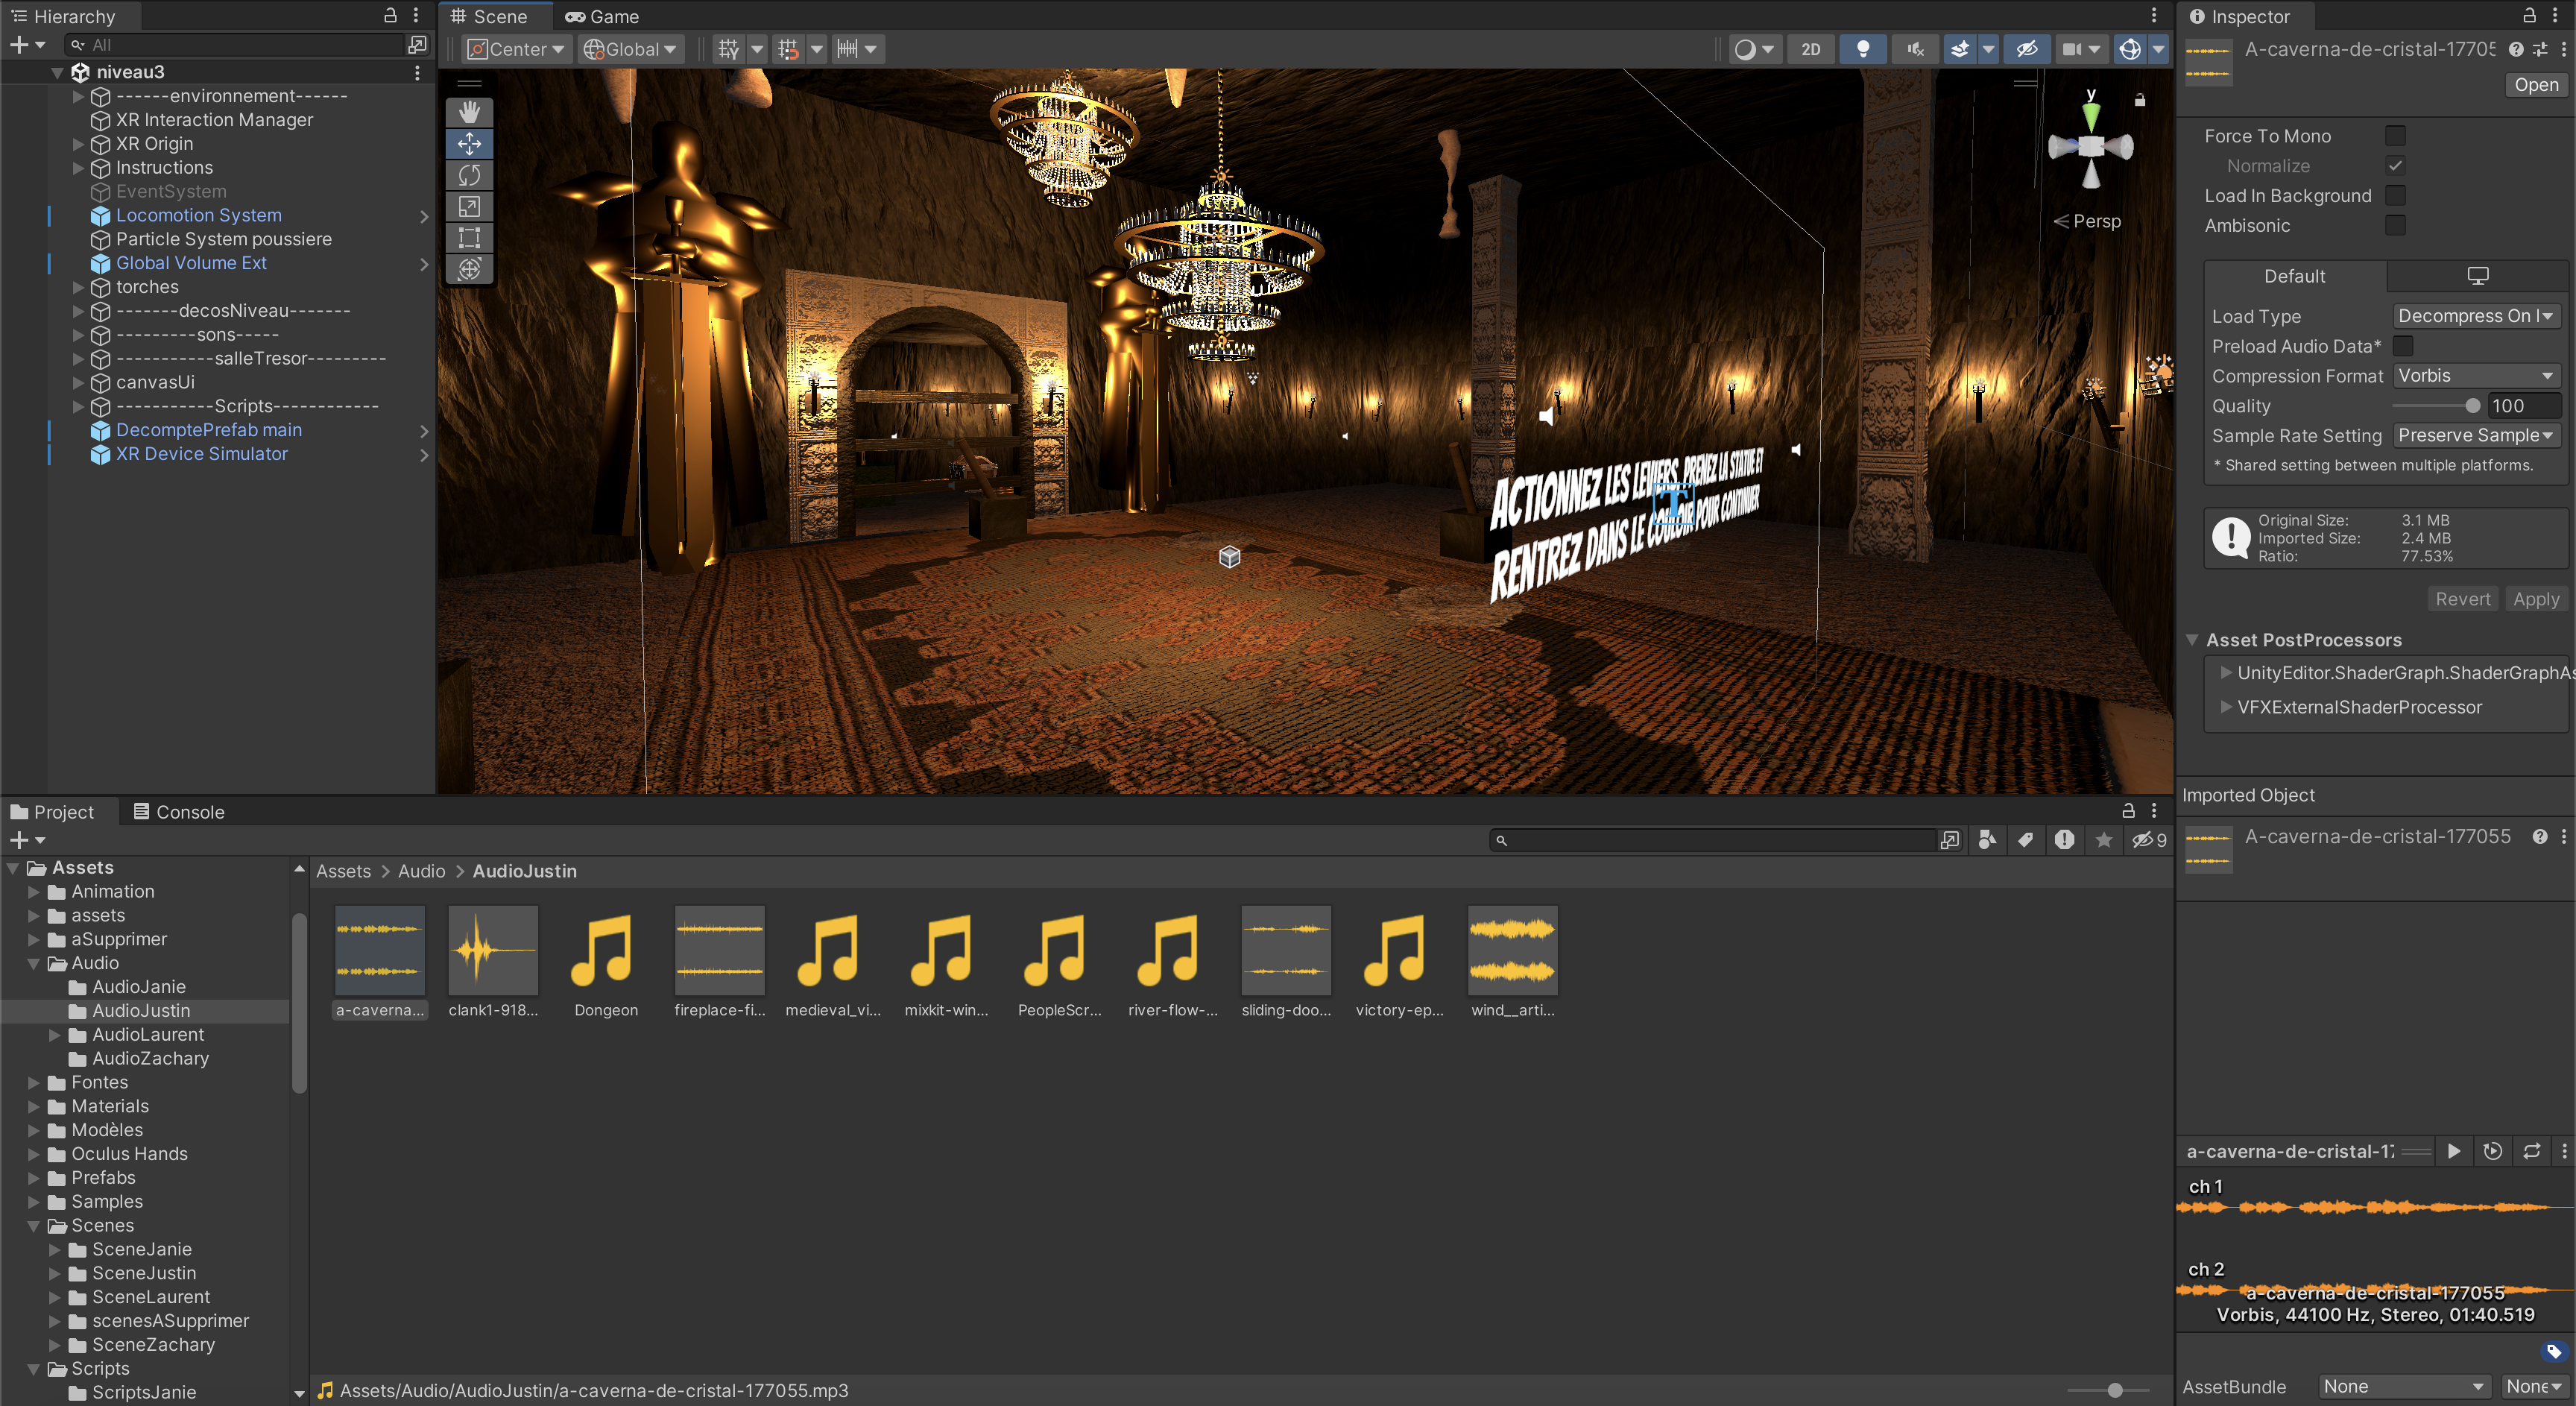Open Compression Format Vorbis dropdown
Viewport: 2576px width, 1406px height.
[2476, 376]
